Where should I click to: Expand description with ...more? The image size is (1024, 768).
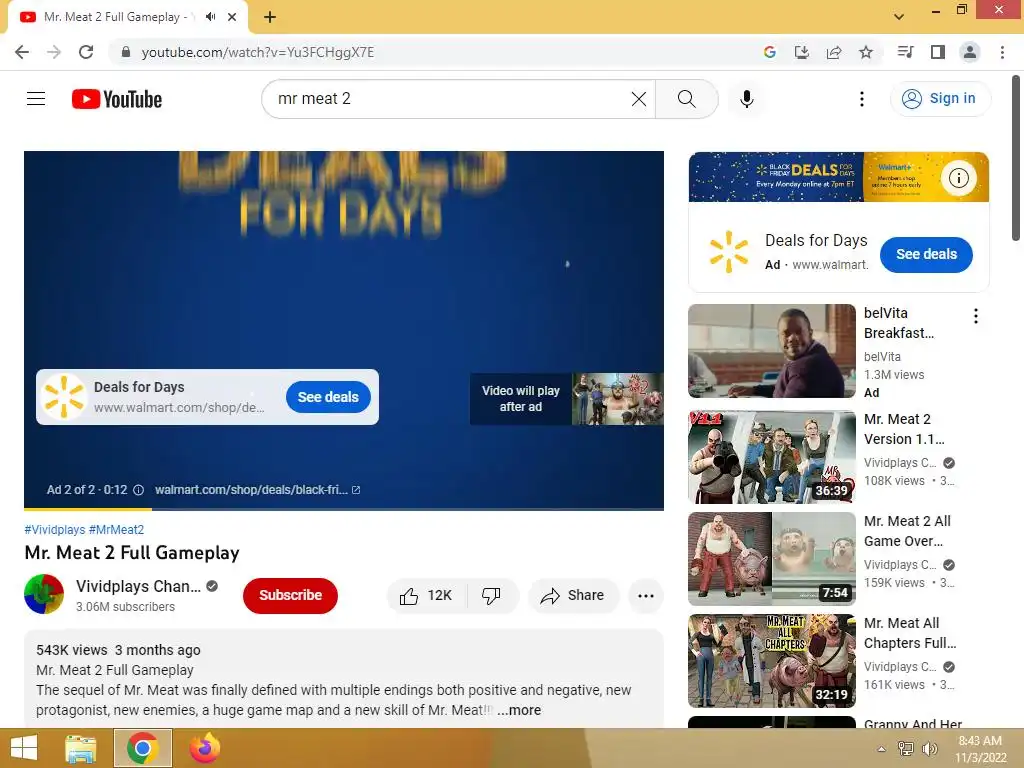pos(519,710)
